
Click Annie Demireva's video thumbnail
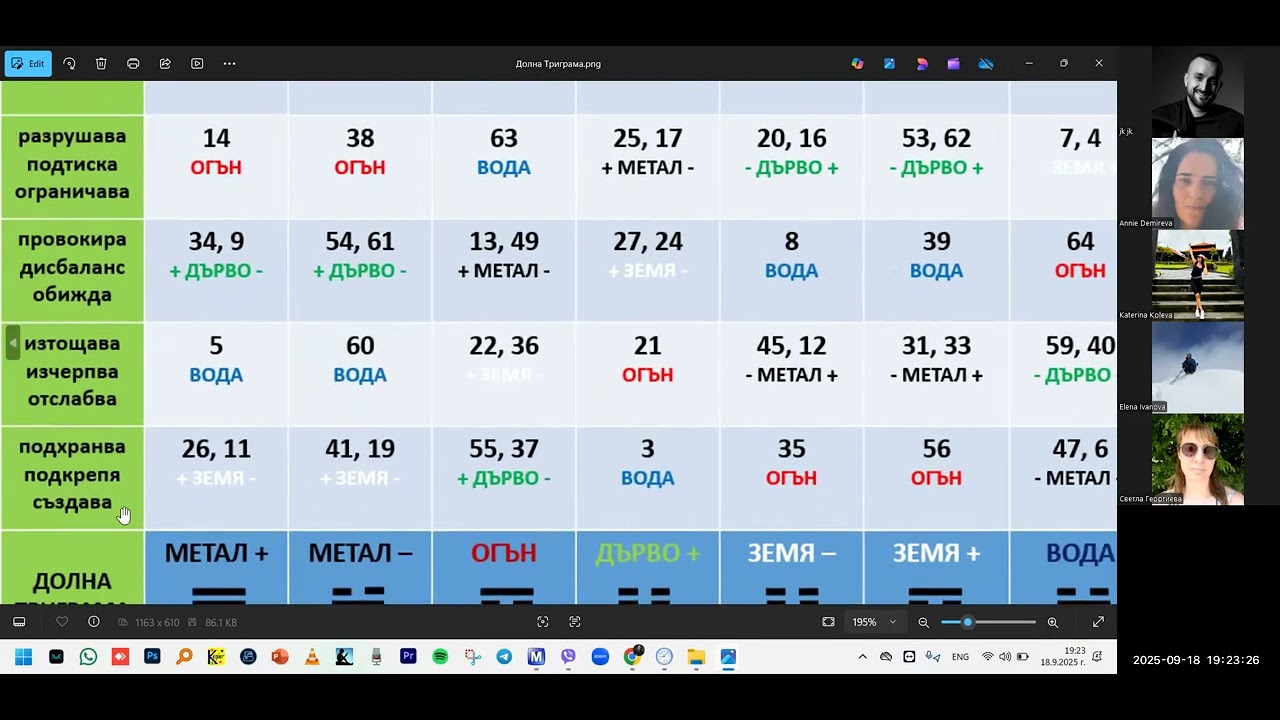(1198, 184)
